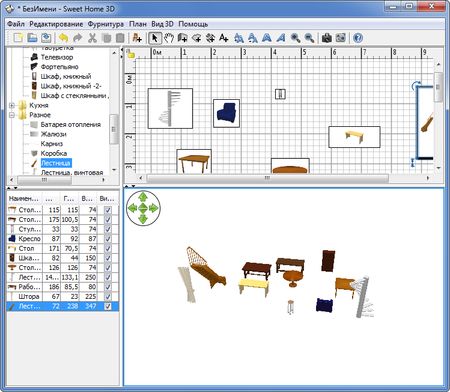
Task: Click the catalog tree scroll down arrow
Action: click(x=114, y=170)
